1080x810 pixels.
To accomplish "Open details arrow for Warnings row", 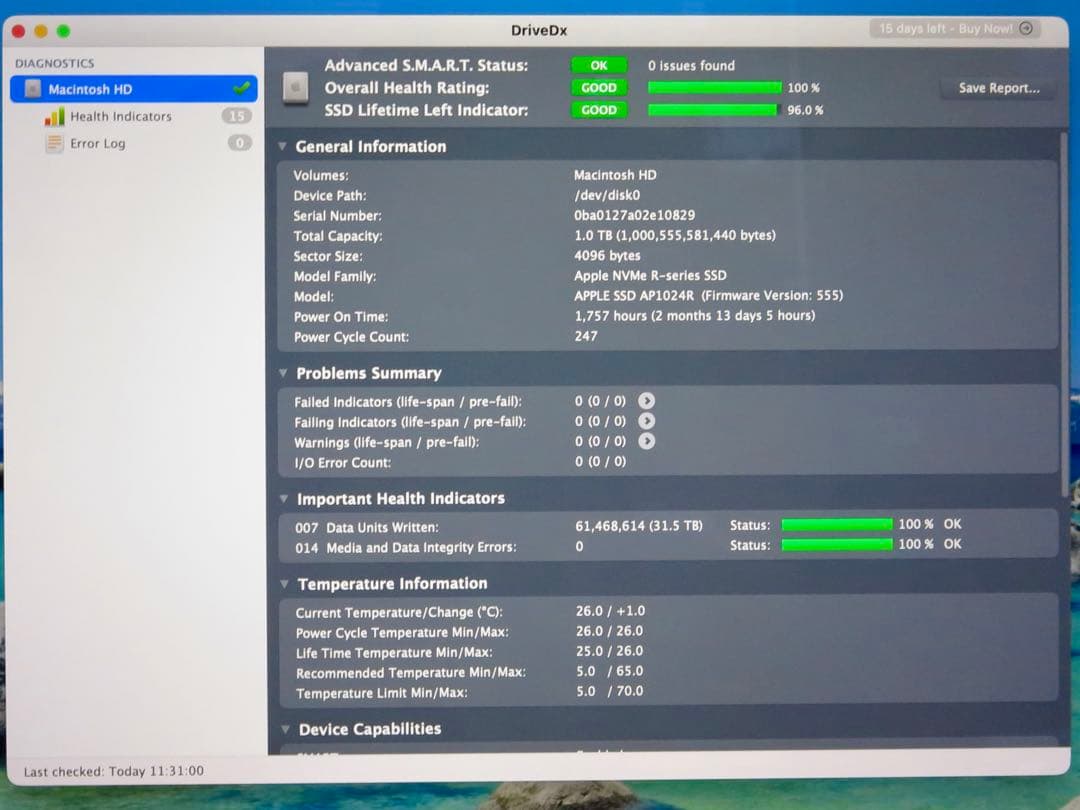I will coord(647,441).
